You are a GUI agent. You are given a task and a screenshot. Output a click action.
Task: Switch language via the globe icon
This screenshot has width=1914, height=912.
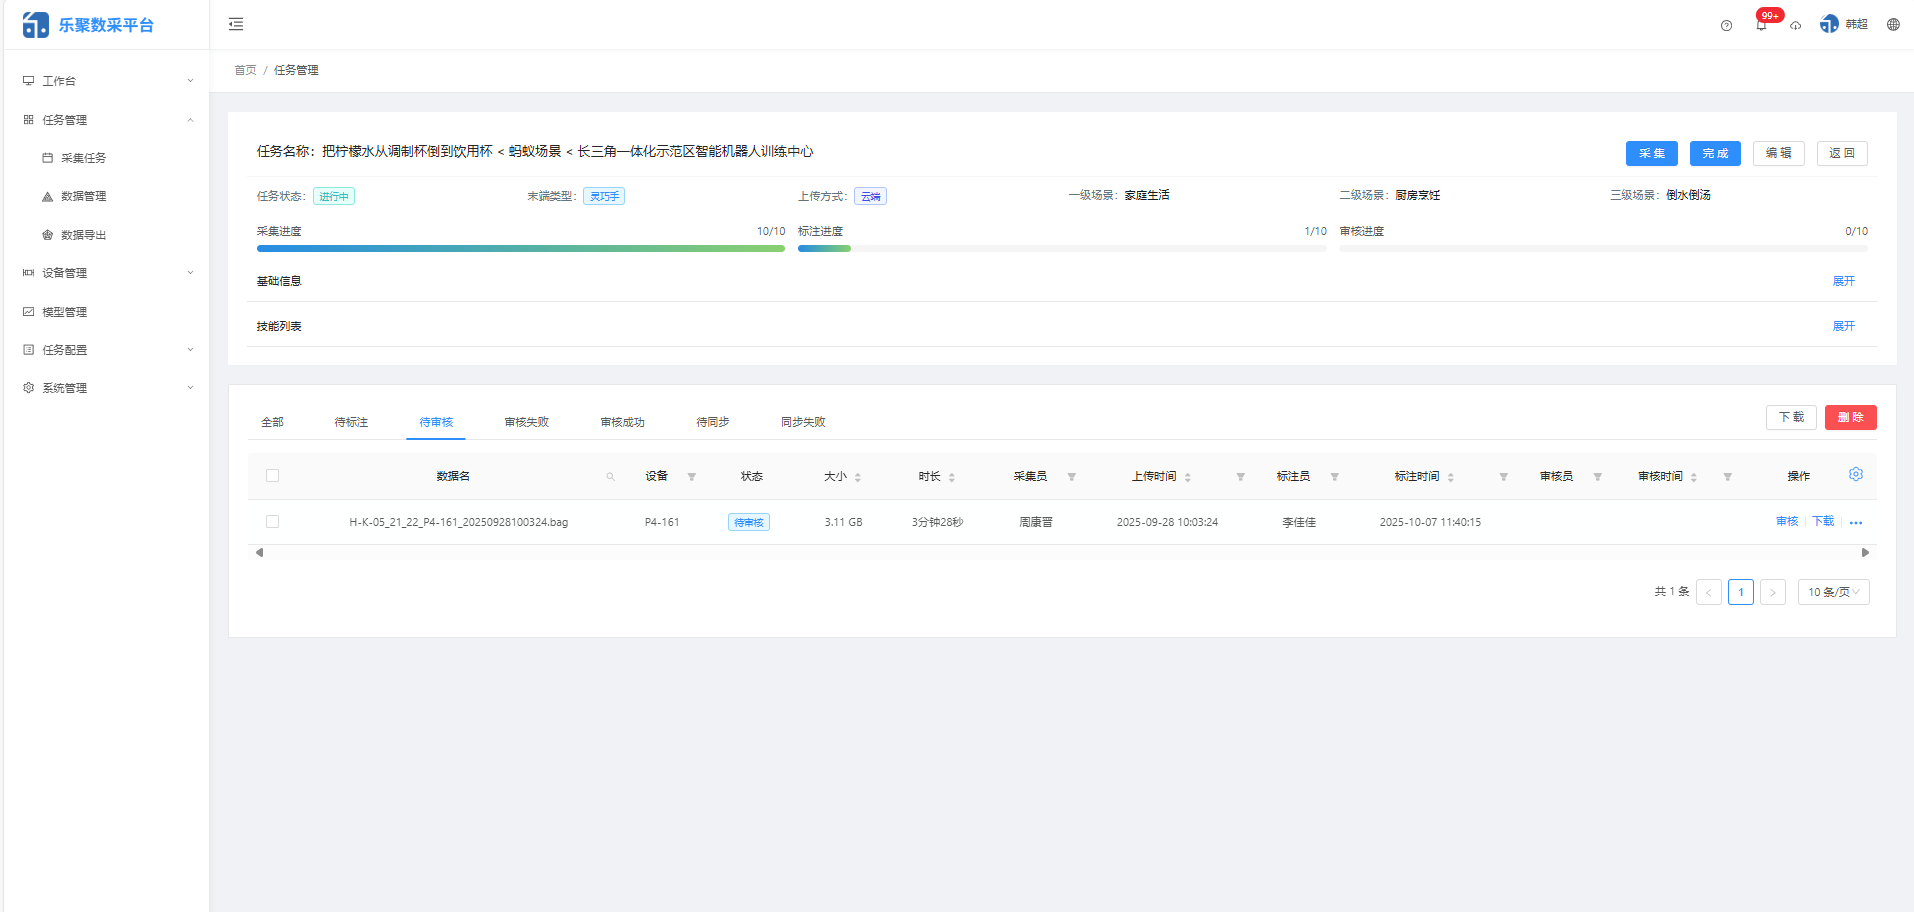point(1892,24)
